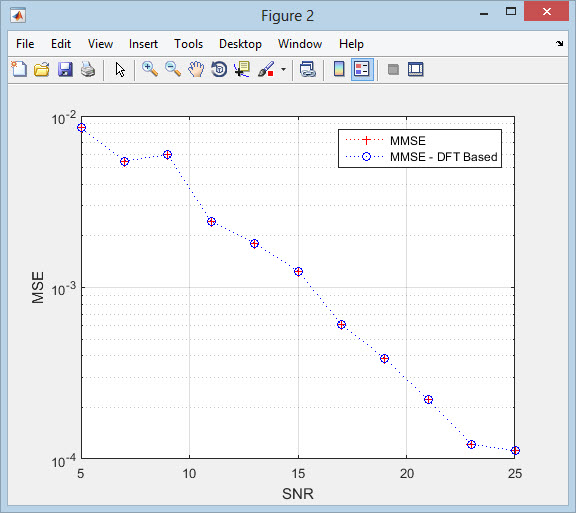
Task: Open a file with the folder icon
Action: (x=42, y=69)
